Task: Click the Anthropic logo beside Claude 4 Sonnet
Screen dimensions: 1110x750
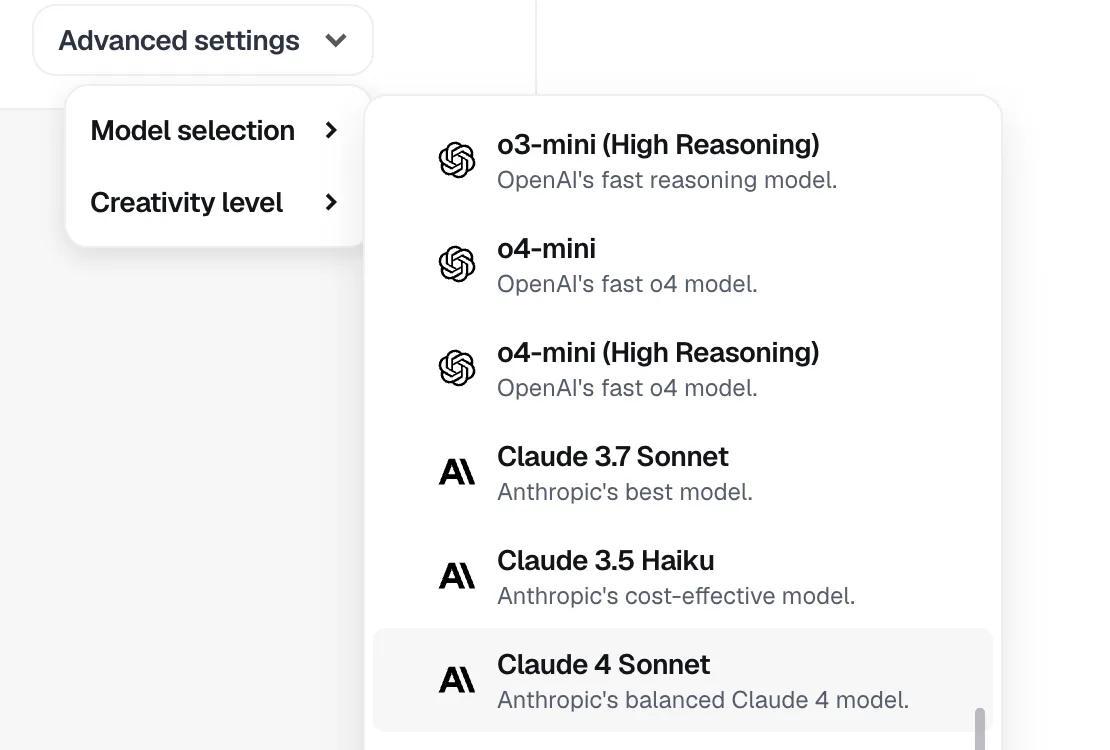Action: [457, 680]
